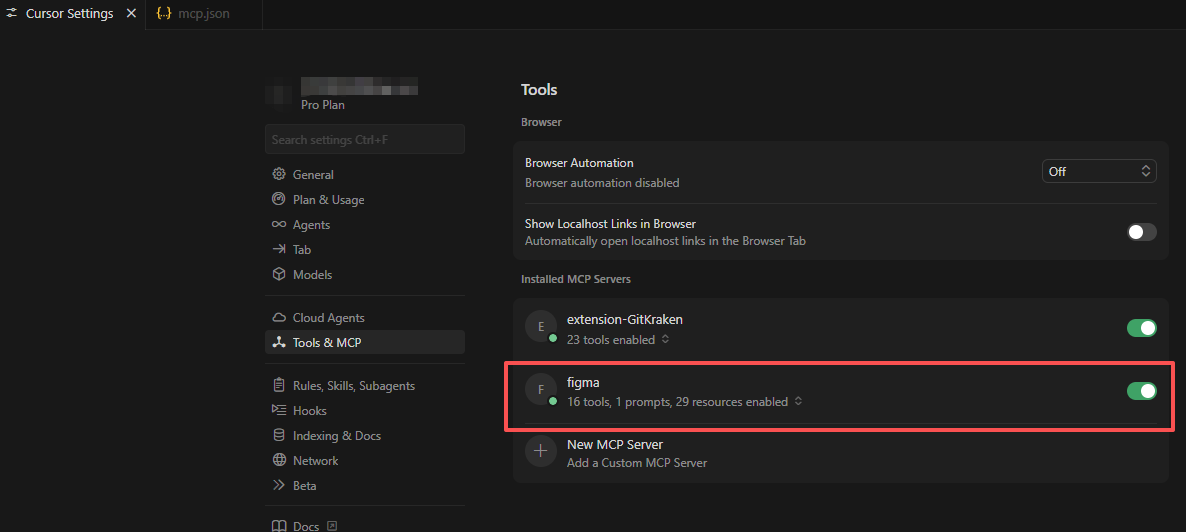This screenshot has width=1186, height=532.
Task: Open Network settings section
Action: pos(365,461)
